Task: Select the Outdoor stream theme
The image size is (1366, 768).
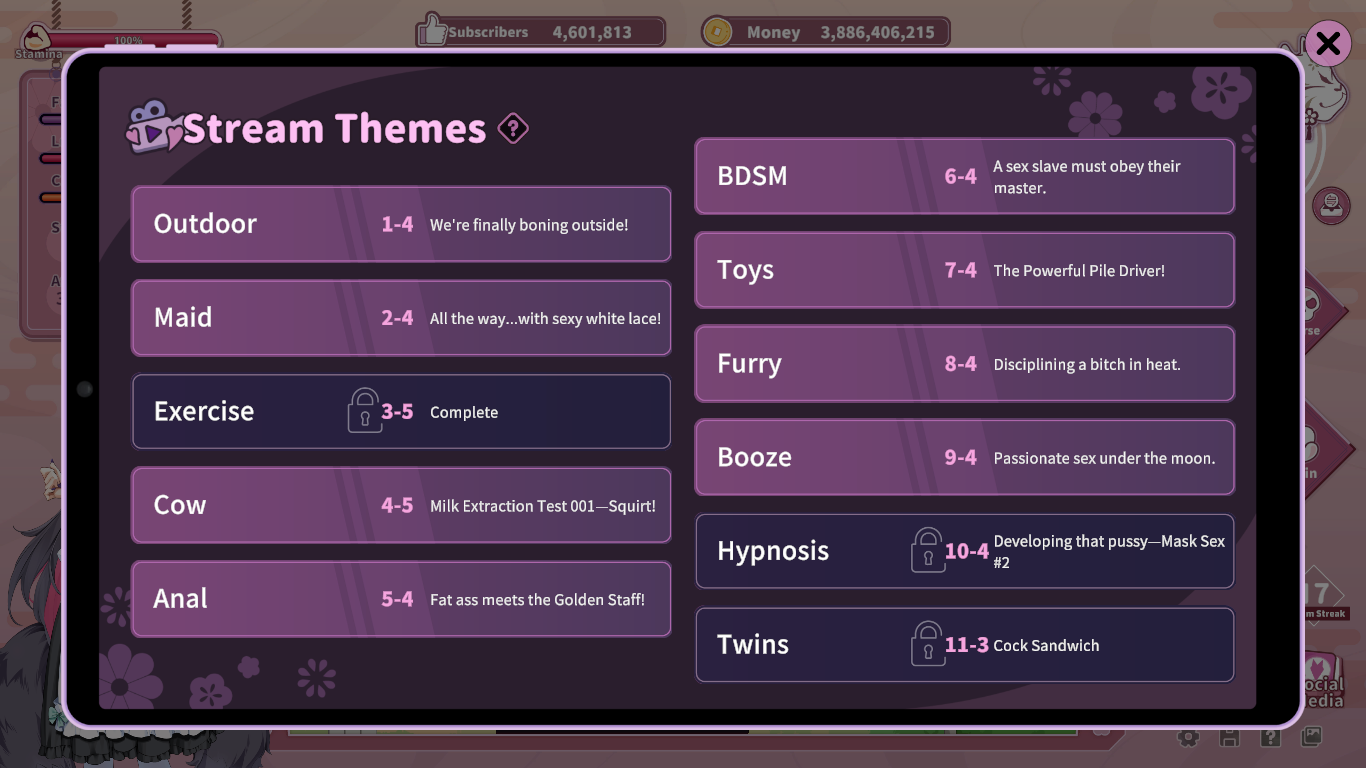Action: pos(401,224)
